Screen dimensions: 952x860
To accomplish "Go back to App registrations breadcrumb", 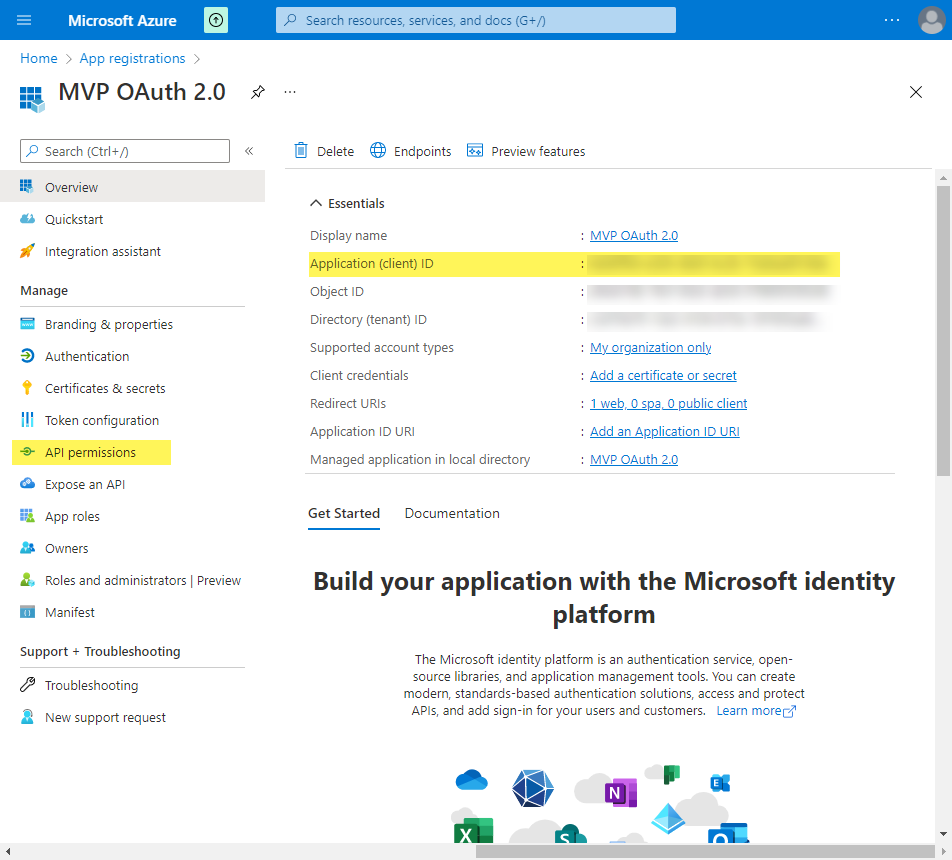I will coord(132,58).
